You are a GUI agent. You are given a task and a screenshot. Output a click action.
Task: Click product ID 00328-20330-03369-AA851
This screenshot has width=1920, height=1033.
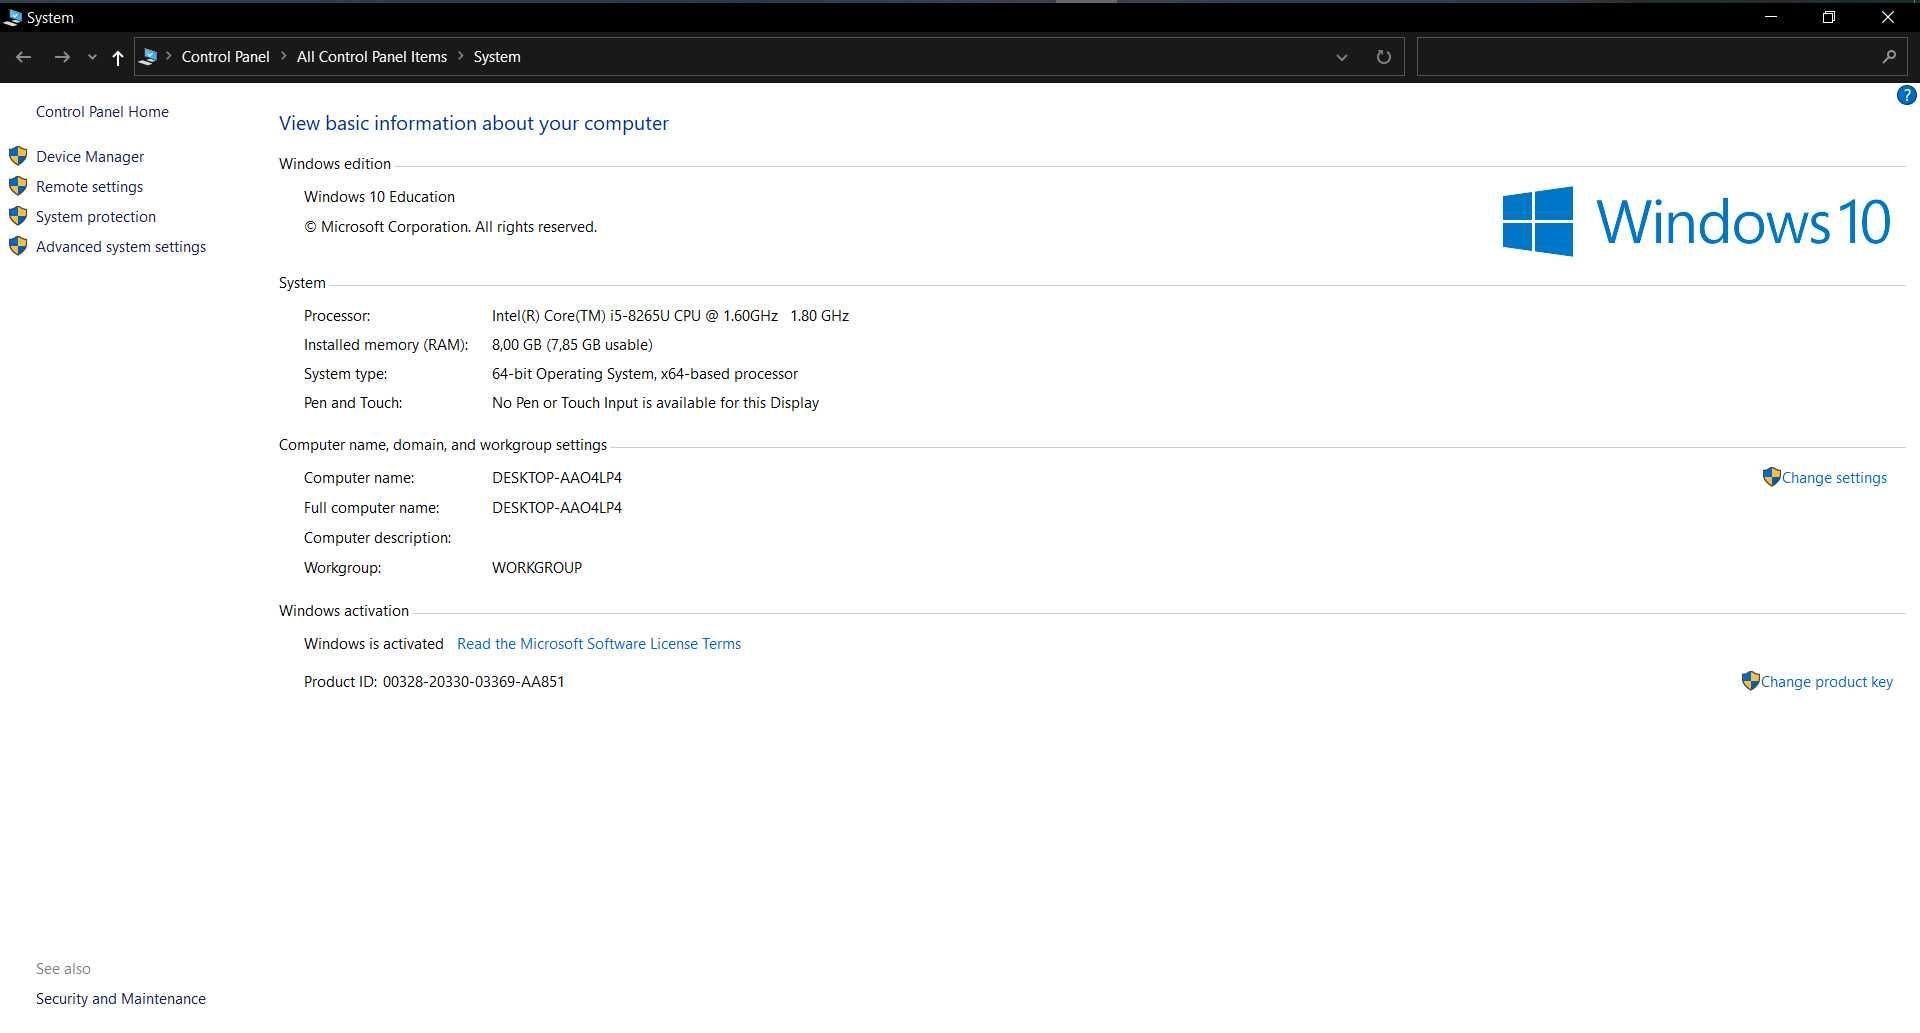coord(473,682)
